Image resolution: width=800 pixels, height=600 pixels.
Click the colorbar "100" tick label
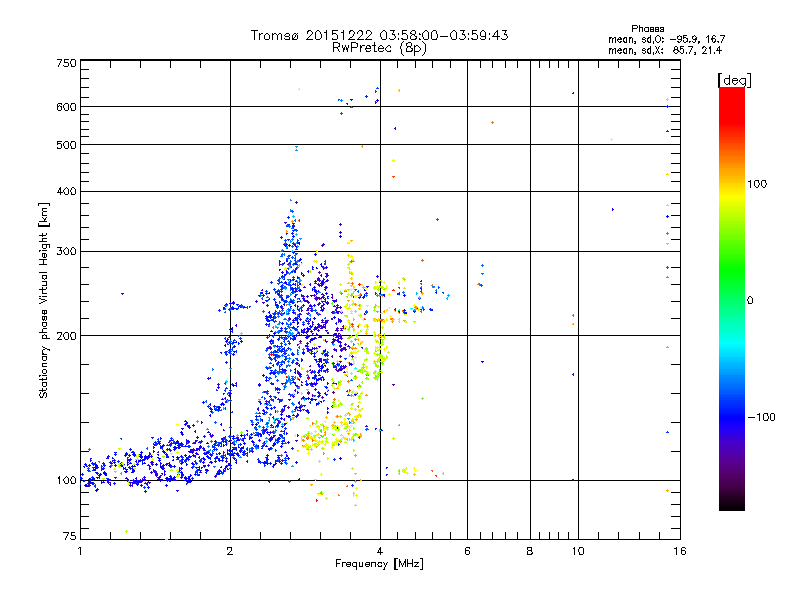click(757, 184)
